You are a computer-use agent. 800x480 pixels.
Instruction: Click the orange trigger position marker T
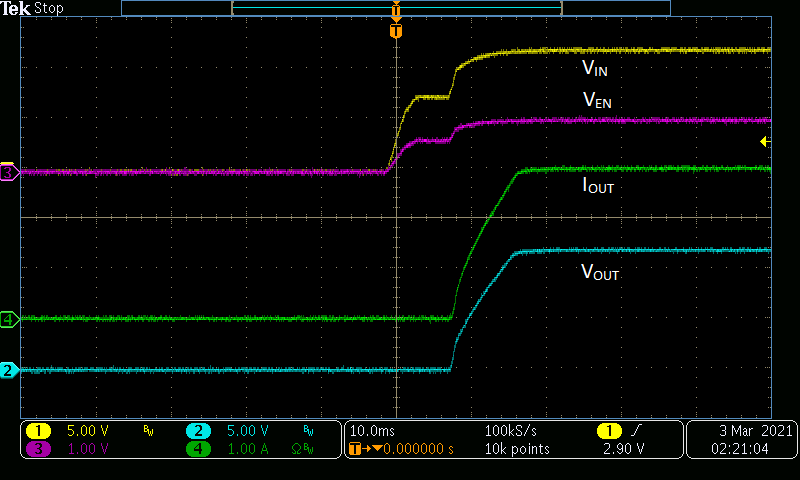(x=396, y=31)
